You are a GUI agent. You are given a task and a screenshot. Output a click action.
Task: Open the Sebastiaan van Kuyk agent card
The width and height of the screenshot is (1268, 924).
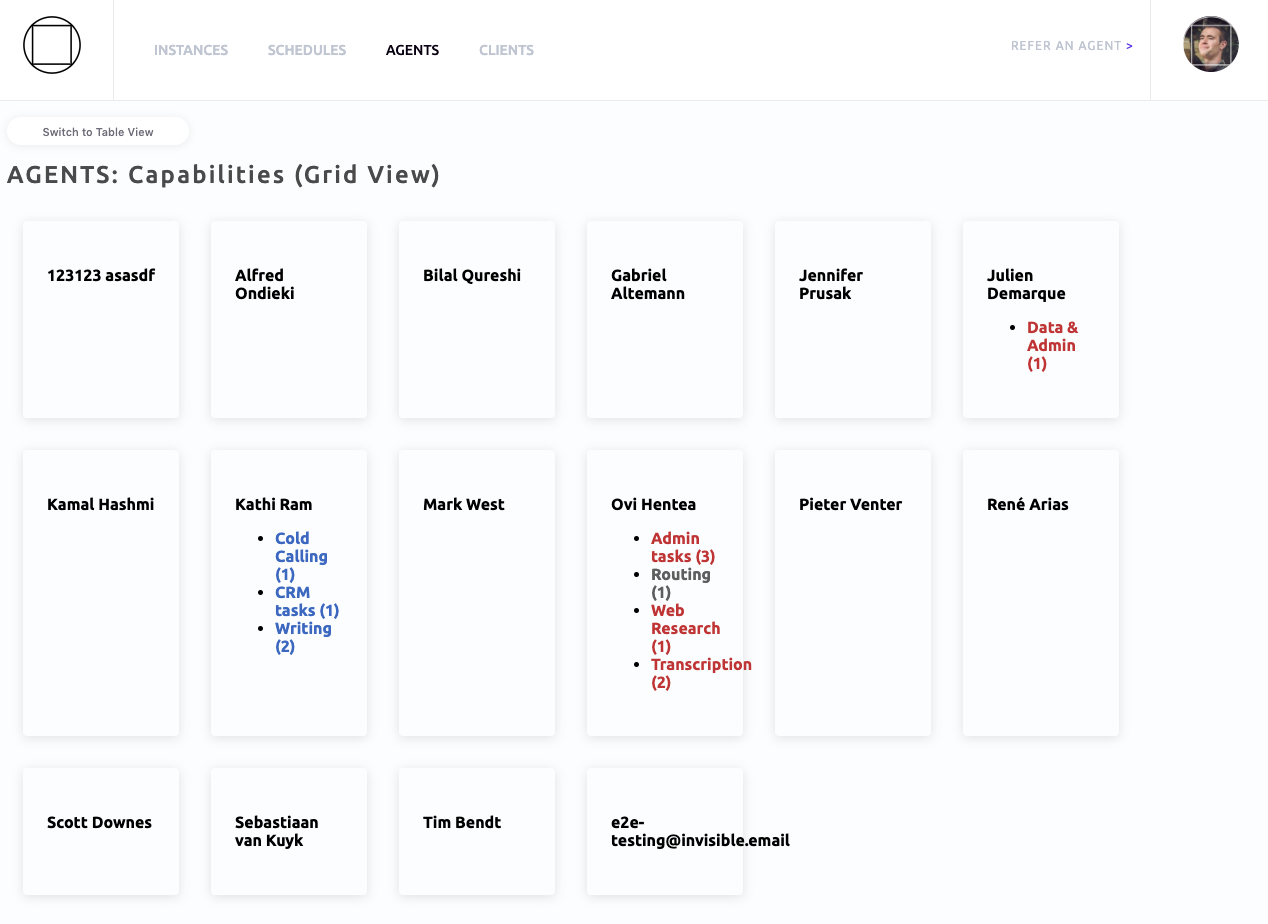[289, 831]
